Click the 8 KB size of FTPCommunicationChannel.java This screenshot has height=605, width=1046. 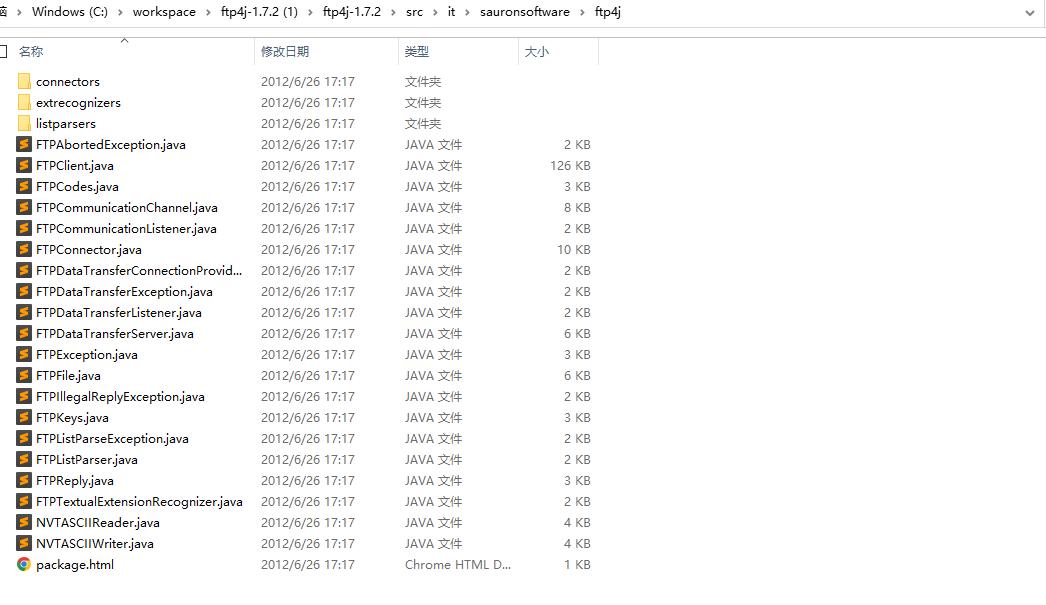pyautogui.click(x=577, y=207)
